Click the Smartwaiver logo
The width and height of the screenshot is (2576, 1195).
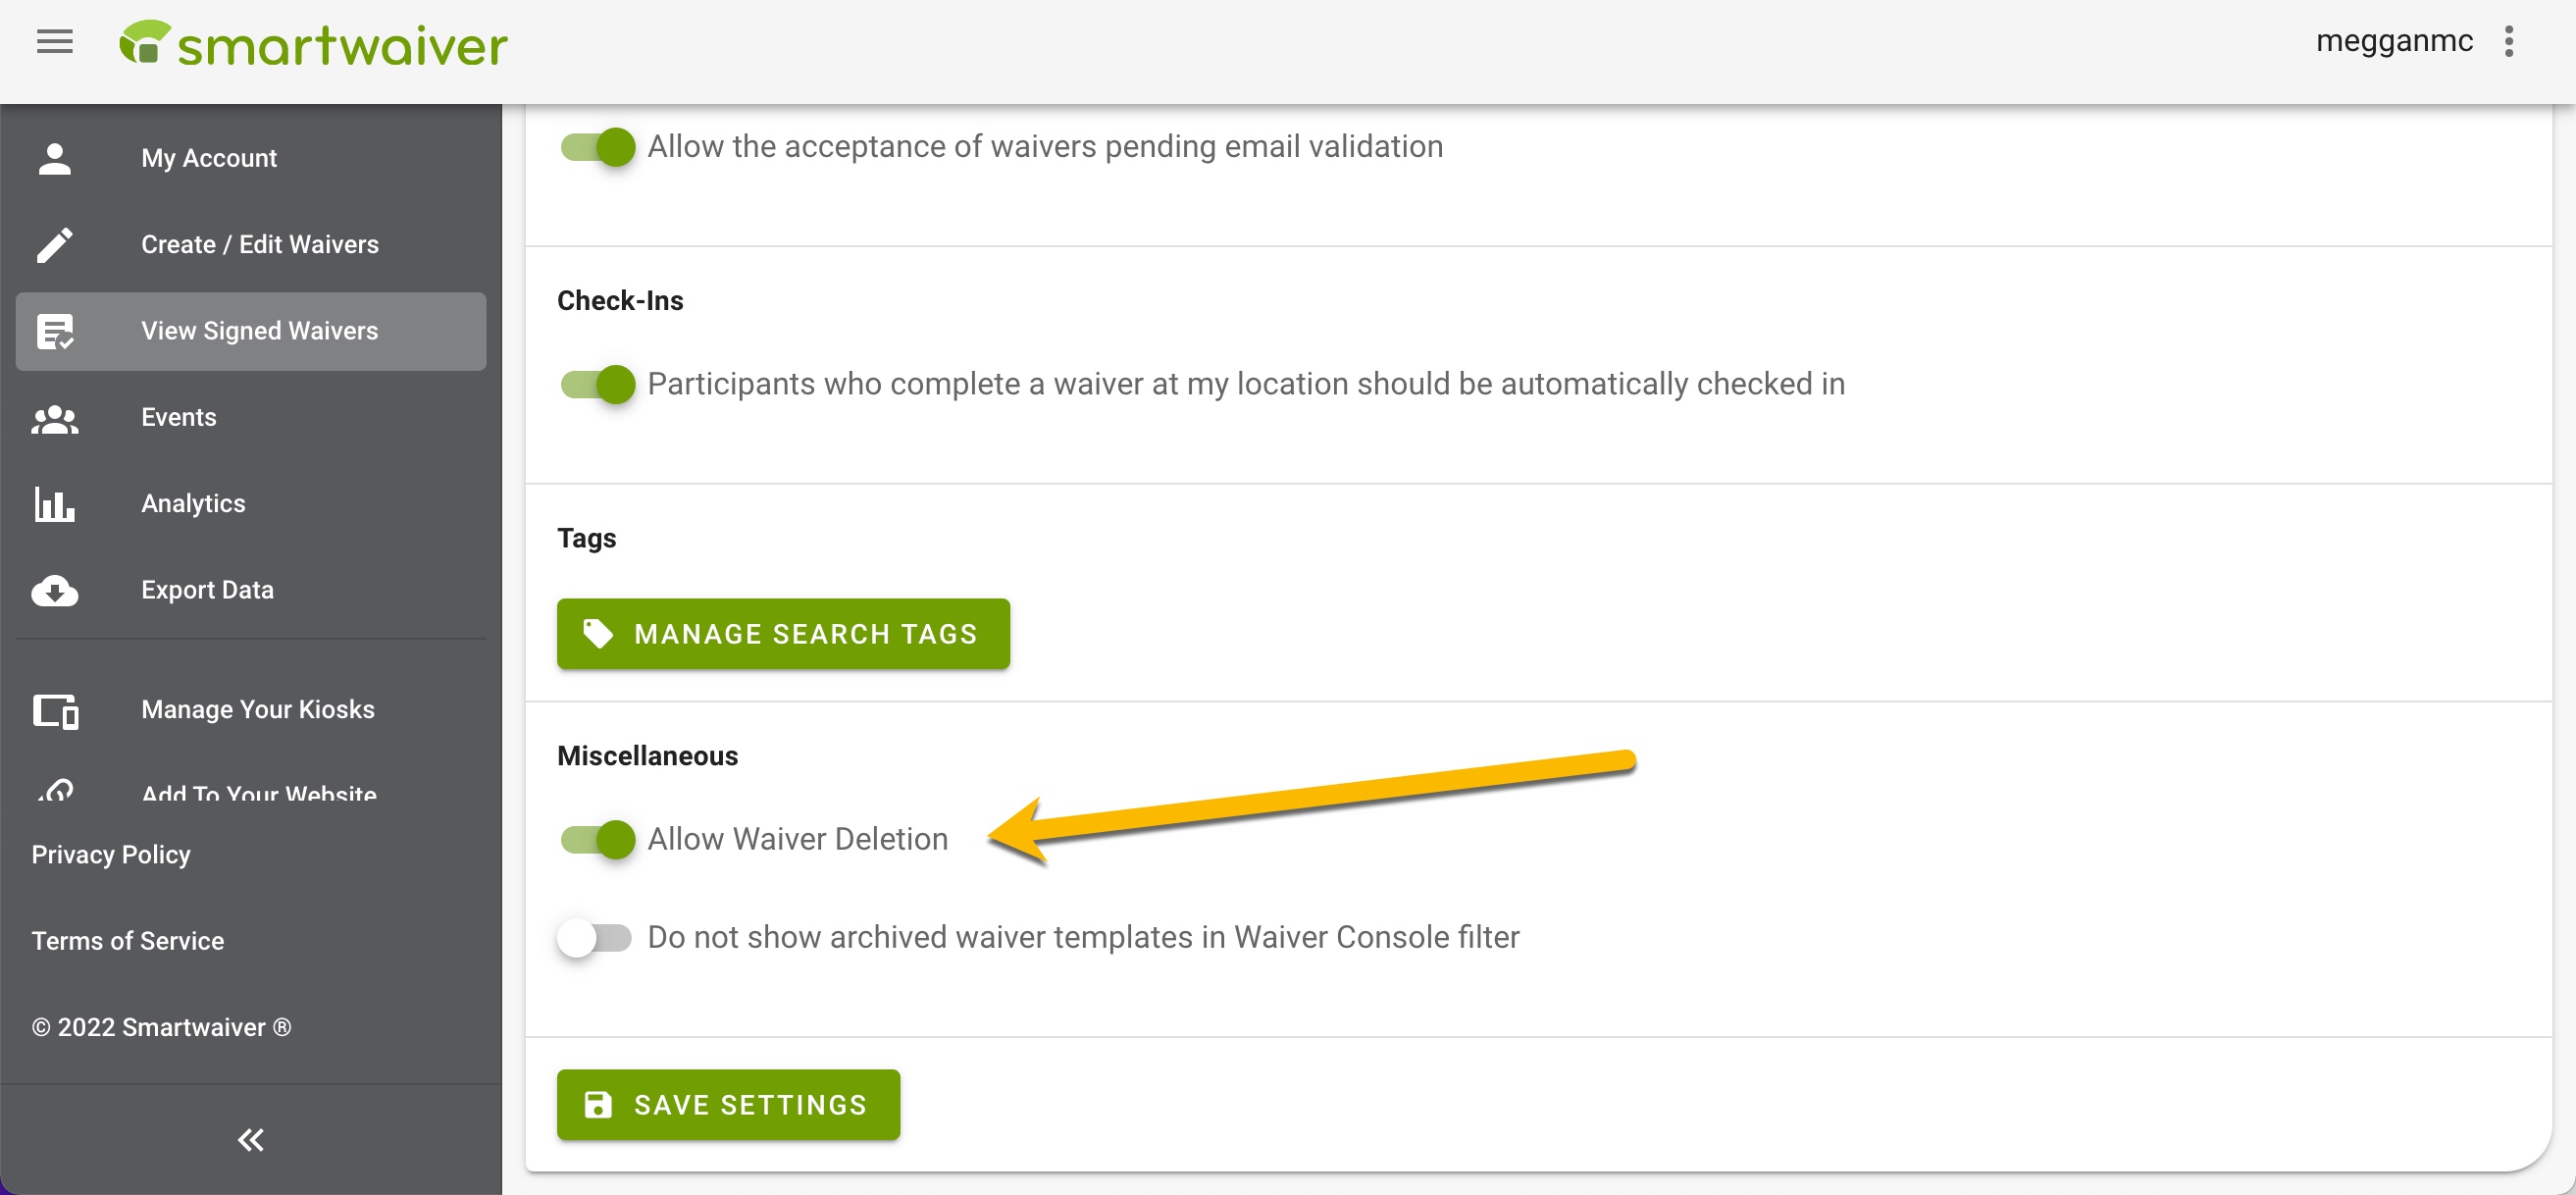[313, 44]
